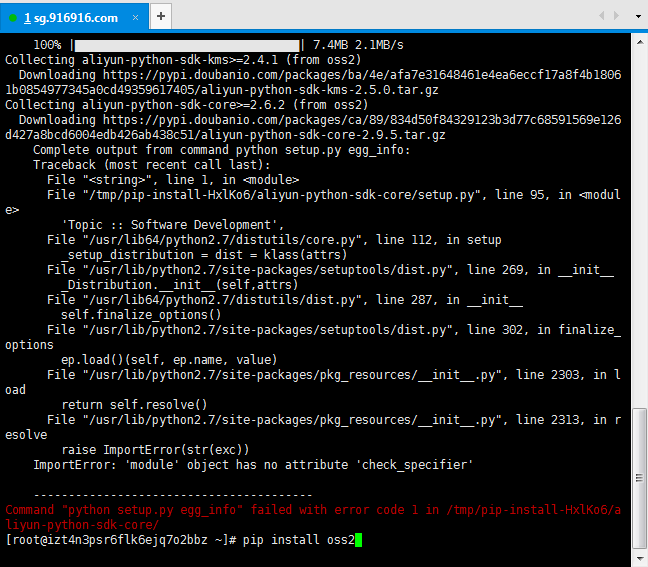This screenshot has height=567, width=648.
Task: Switch to the sg.916916.com session tab
Action: [x=71, y=18]
